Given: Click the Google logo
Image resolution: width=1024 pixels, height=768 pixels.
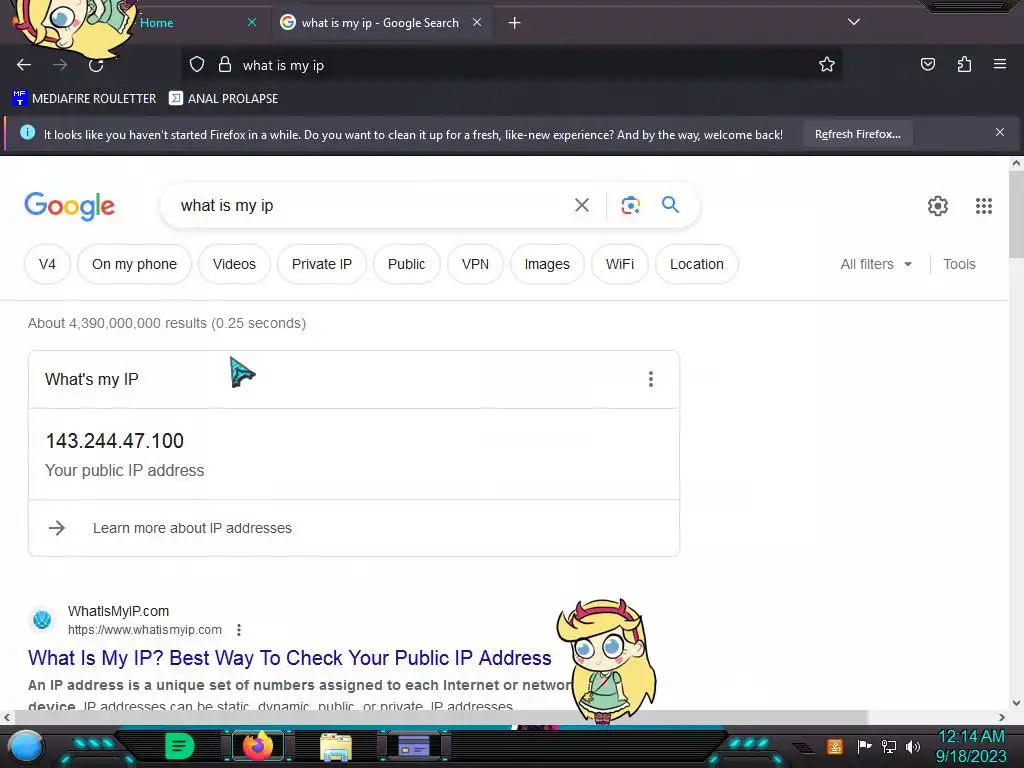Looking at the screenshot, I should pyautogui.click(x=70, y=206).
